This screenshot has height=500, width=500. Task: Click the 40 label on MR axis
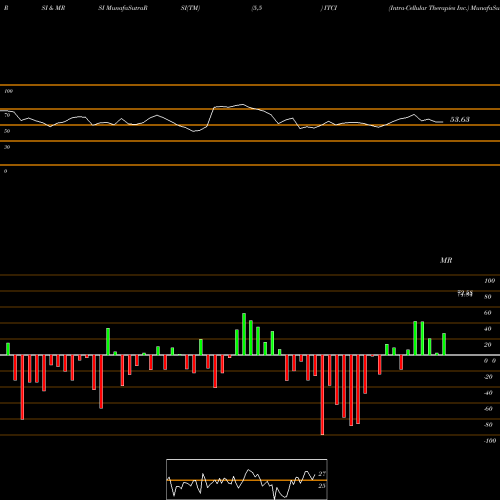488,329
